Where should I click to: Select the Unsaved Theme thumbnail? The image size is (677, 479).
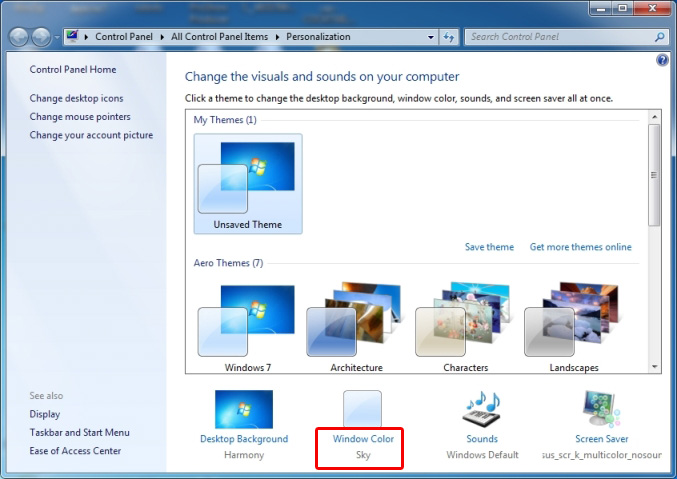[x=248, y=184]
